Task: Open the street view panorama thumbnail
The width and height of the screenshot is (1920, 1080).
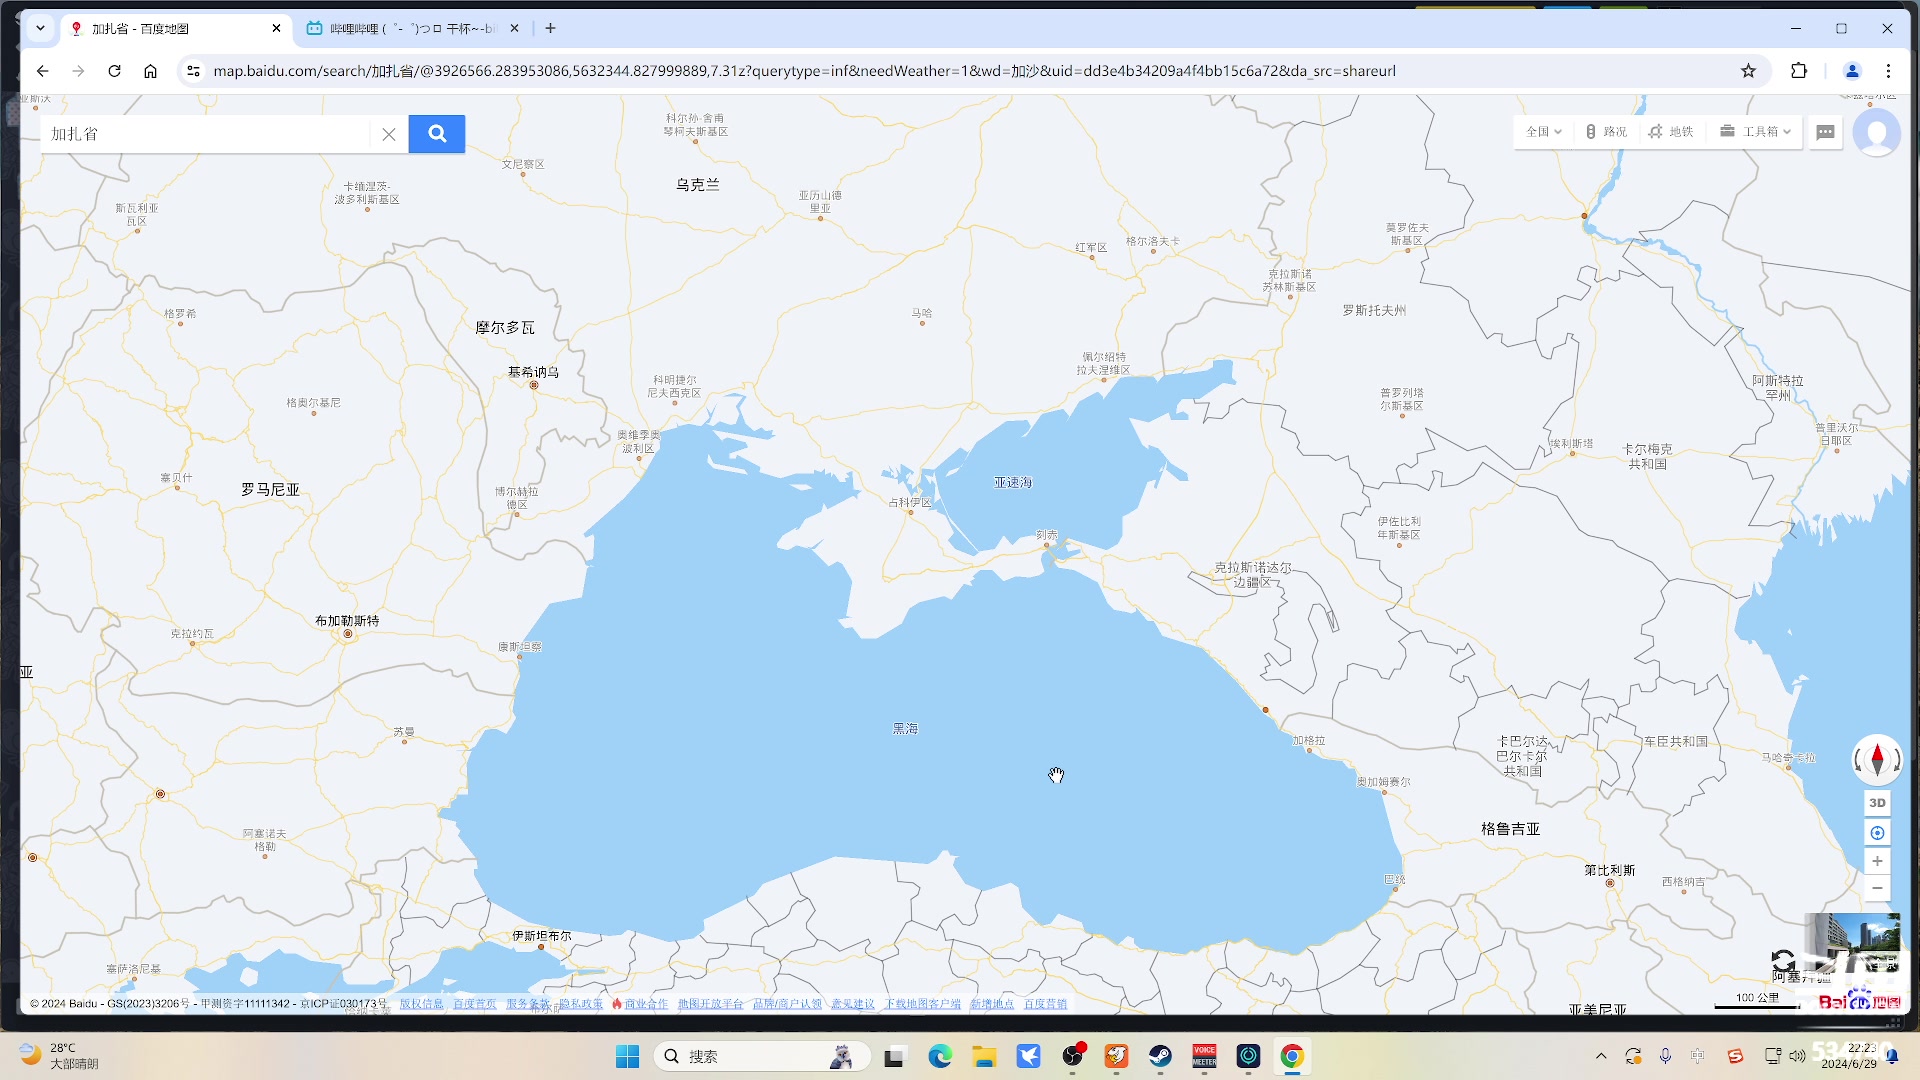Action: [x=1852, y=940]
